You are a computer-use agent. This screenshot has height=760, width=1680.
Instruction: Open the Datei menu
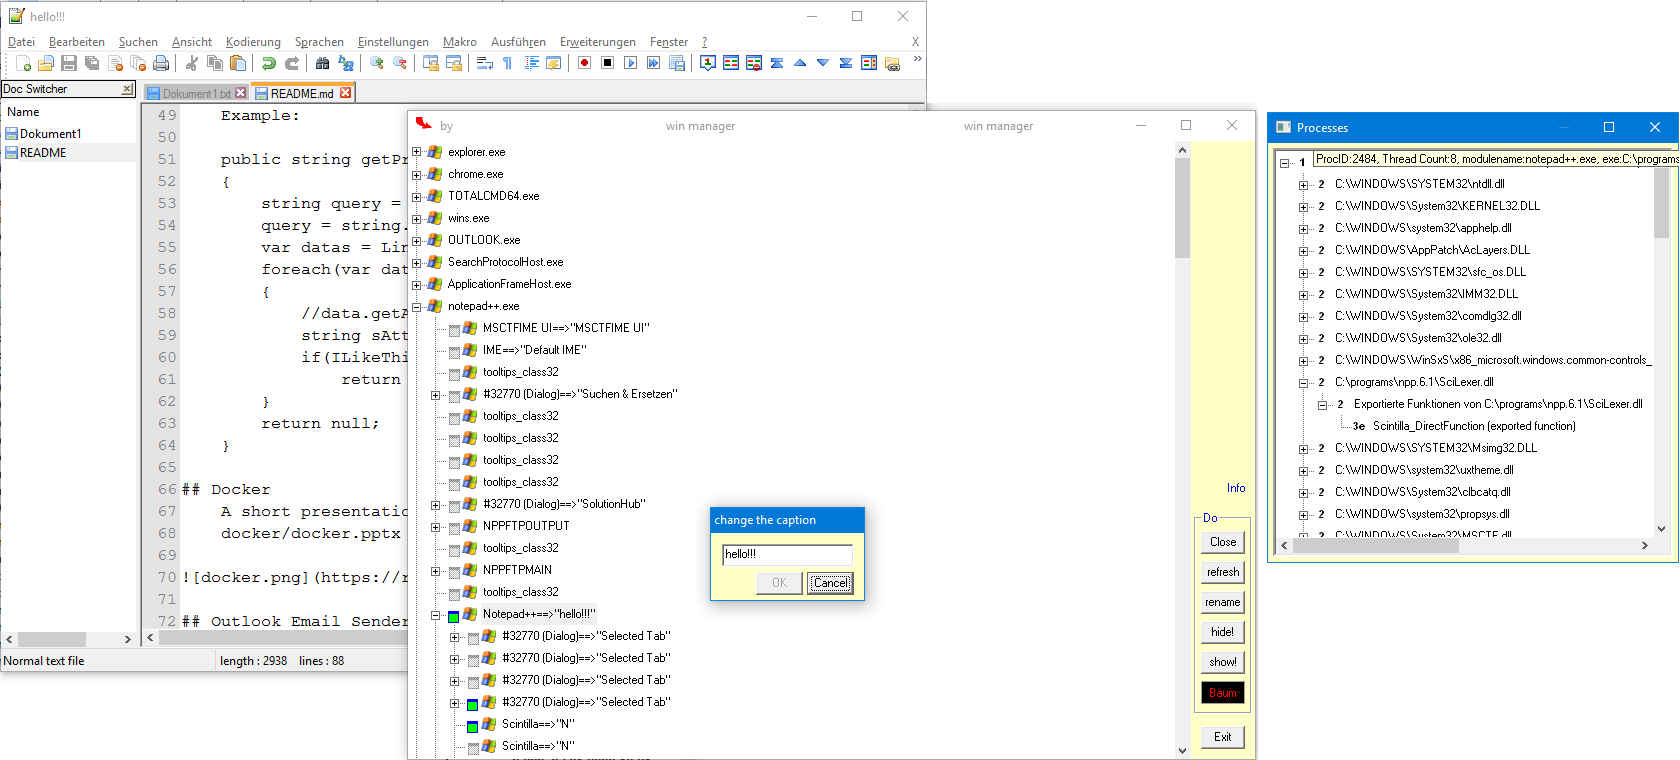[x=21, y=42]
